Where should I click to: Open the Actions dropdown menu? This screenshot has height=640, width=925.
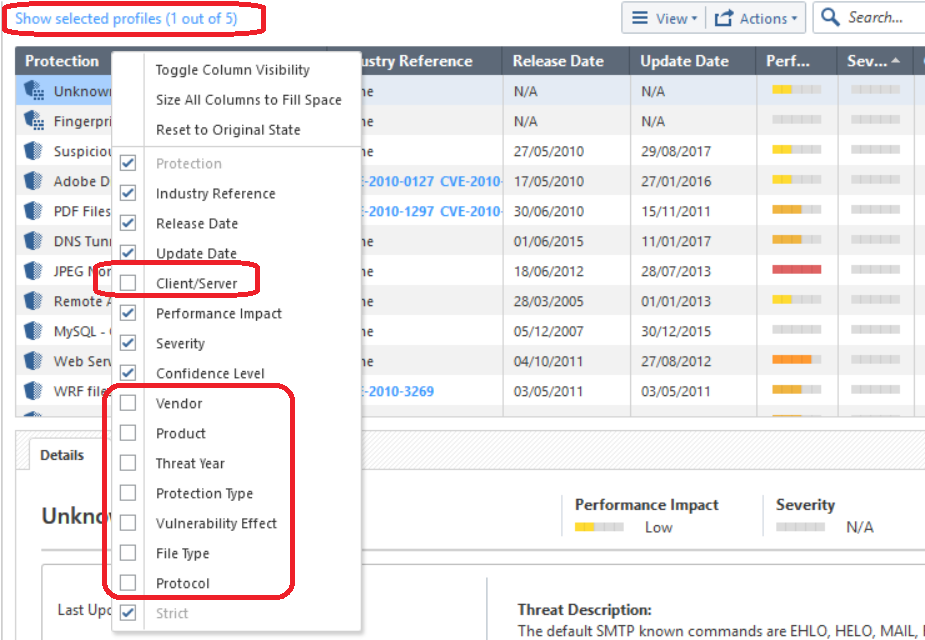(x=765, y=17)
